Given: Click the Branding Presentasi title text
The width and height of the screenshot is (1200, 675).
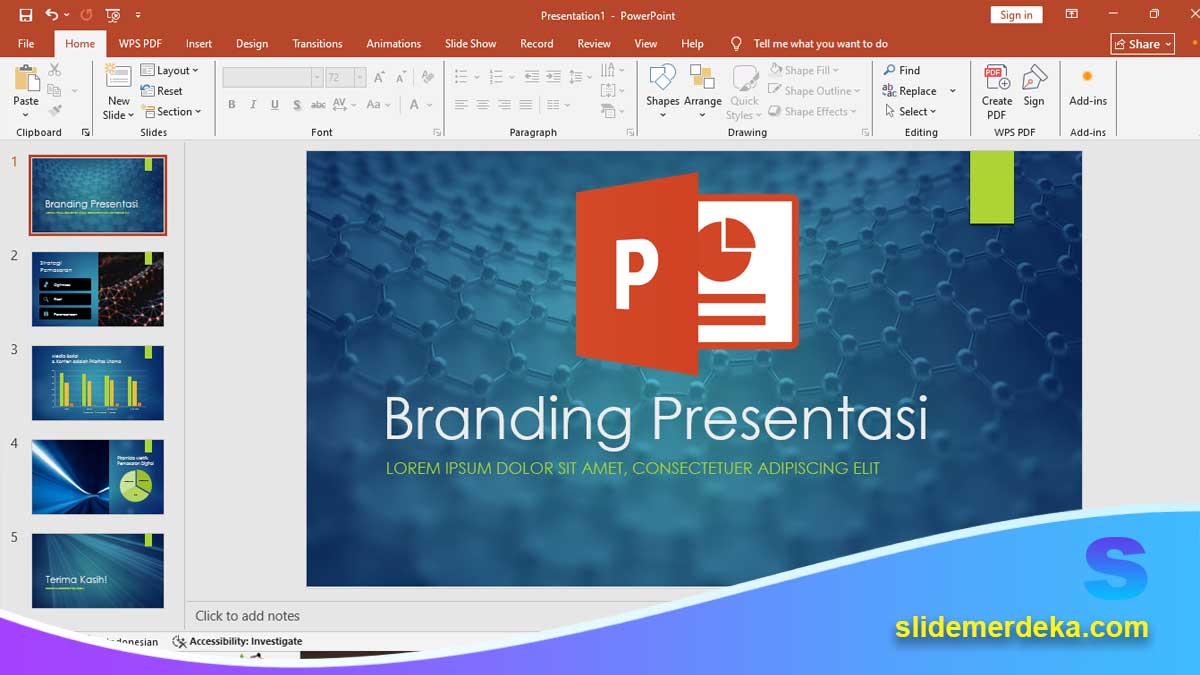Looking at the screenshot, I should (656, 418).
